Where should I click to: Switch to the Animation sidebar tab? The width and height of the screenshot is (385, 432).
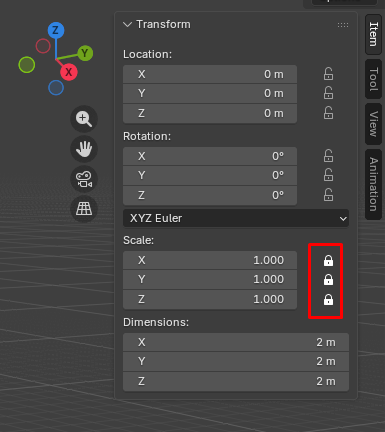[374, 184]
